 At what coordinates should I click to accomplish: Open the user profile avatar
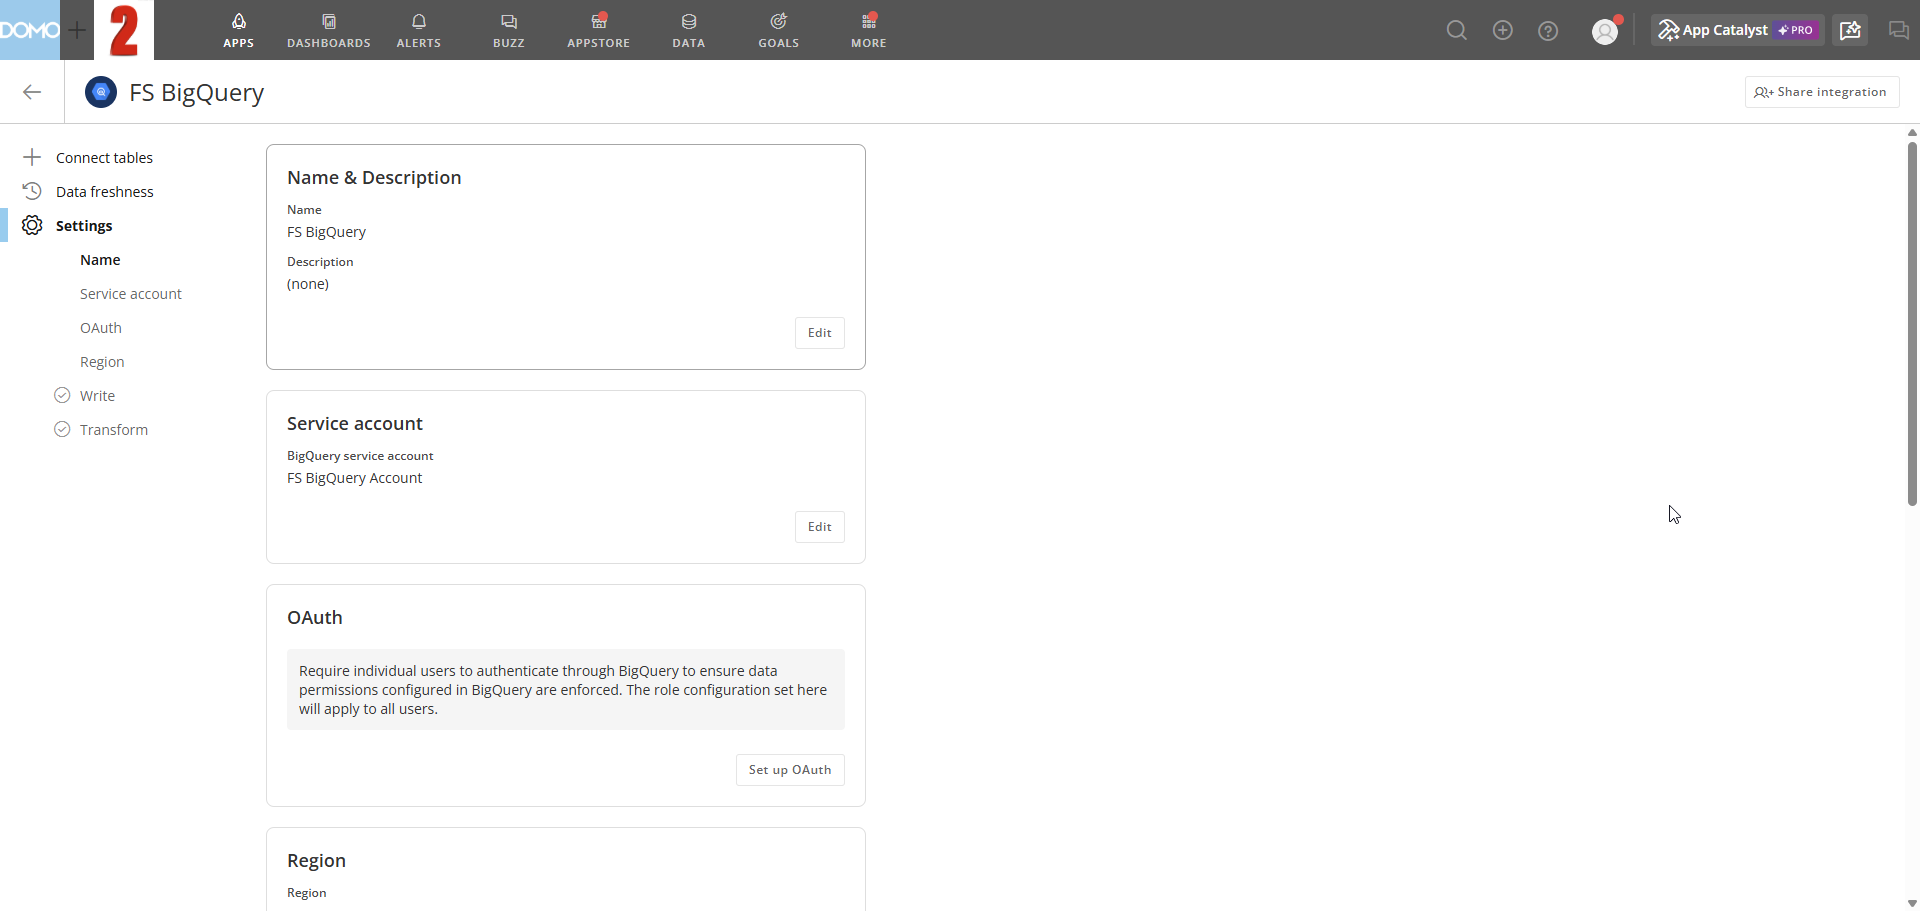1605,31
